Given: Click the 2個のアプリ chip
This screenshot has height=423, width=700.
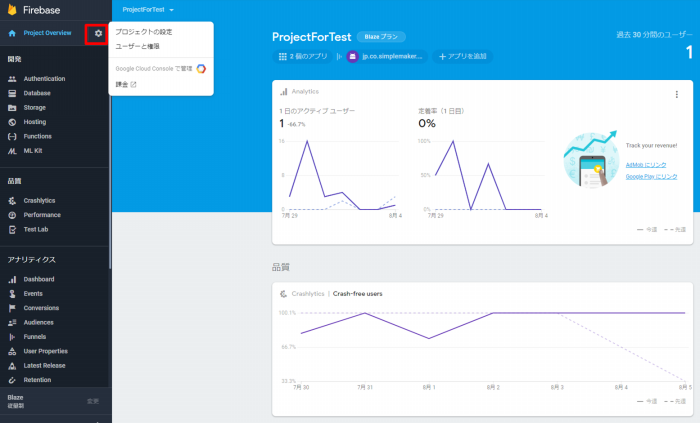Looking at the screenshot, I should (303, 57).
